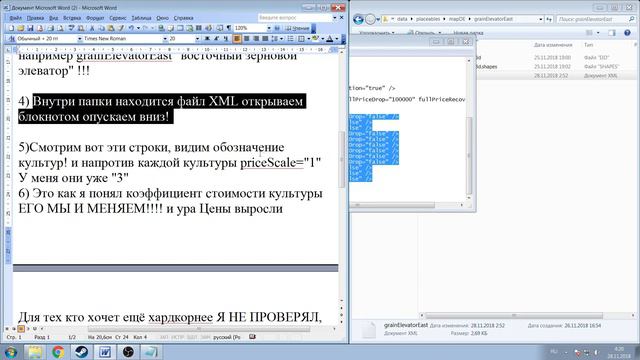Open the Справка menu
The height and width of the screenshot is (360, 640).
point(184,18)
